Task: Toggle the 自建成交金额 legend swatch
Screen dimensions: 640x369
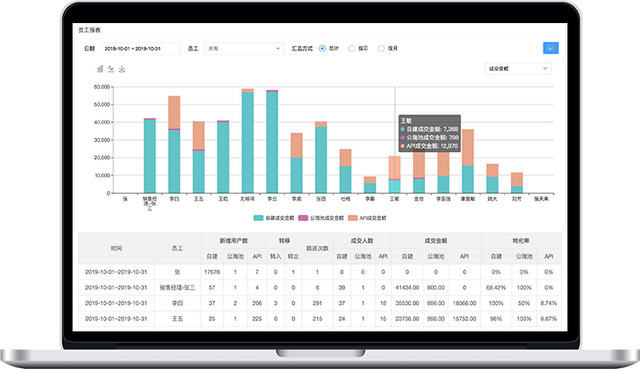Action: click(258, 218)
